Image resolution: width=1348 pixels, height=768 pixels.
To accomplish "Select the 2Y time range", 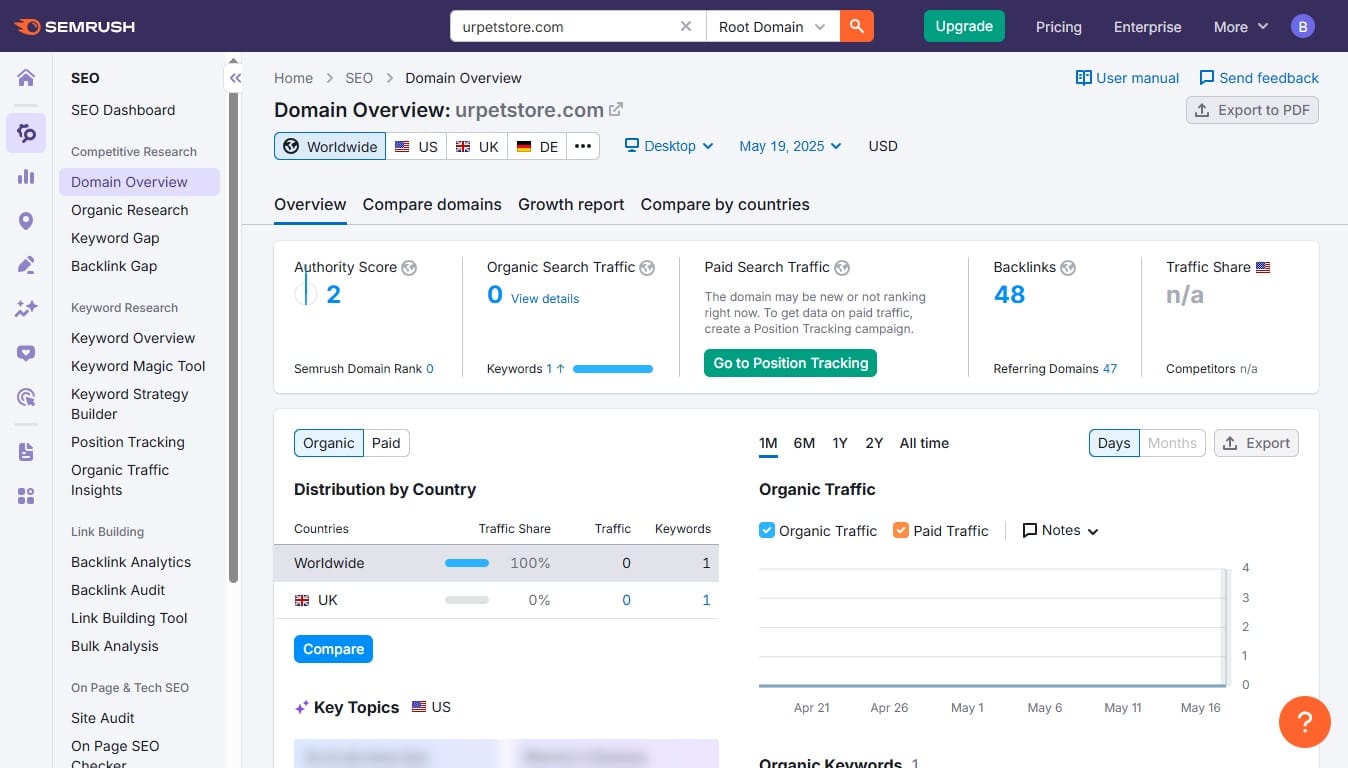I will click(x=874, y=443).
